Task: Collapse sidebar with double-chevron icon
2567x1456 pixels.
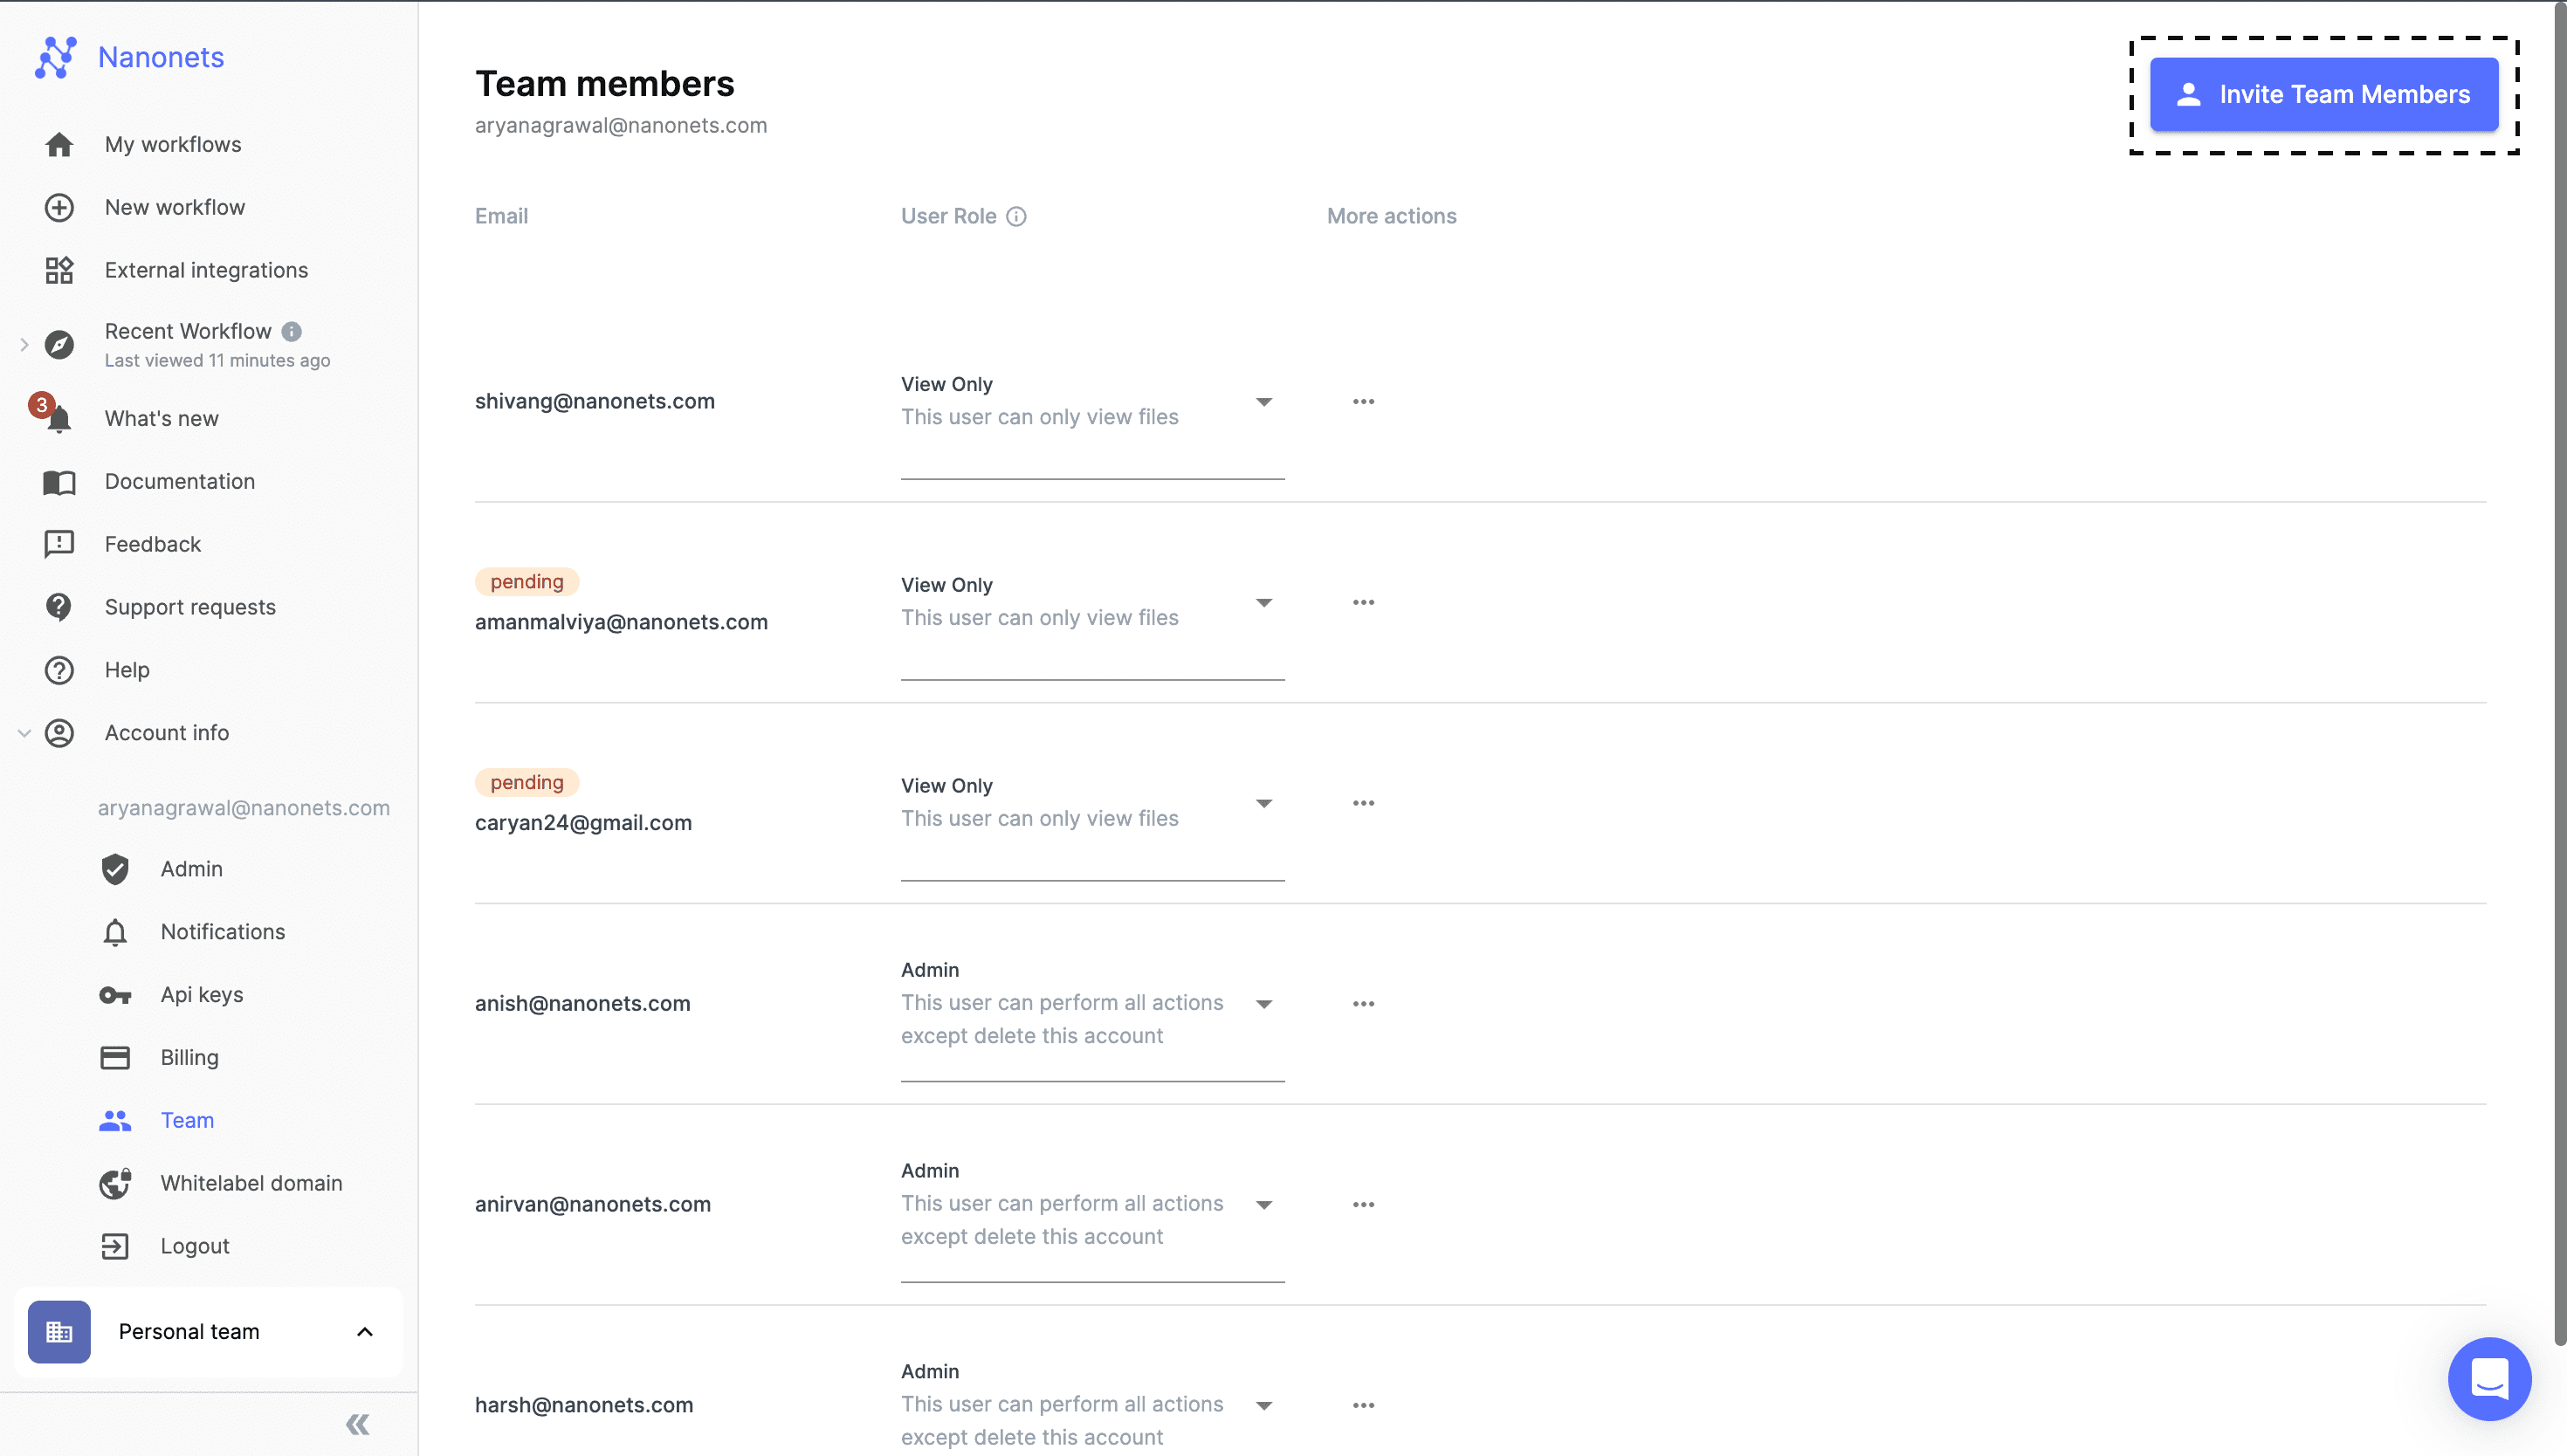Action: (358, 1424)
